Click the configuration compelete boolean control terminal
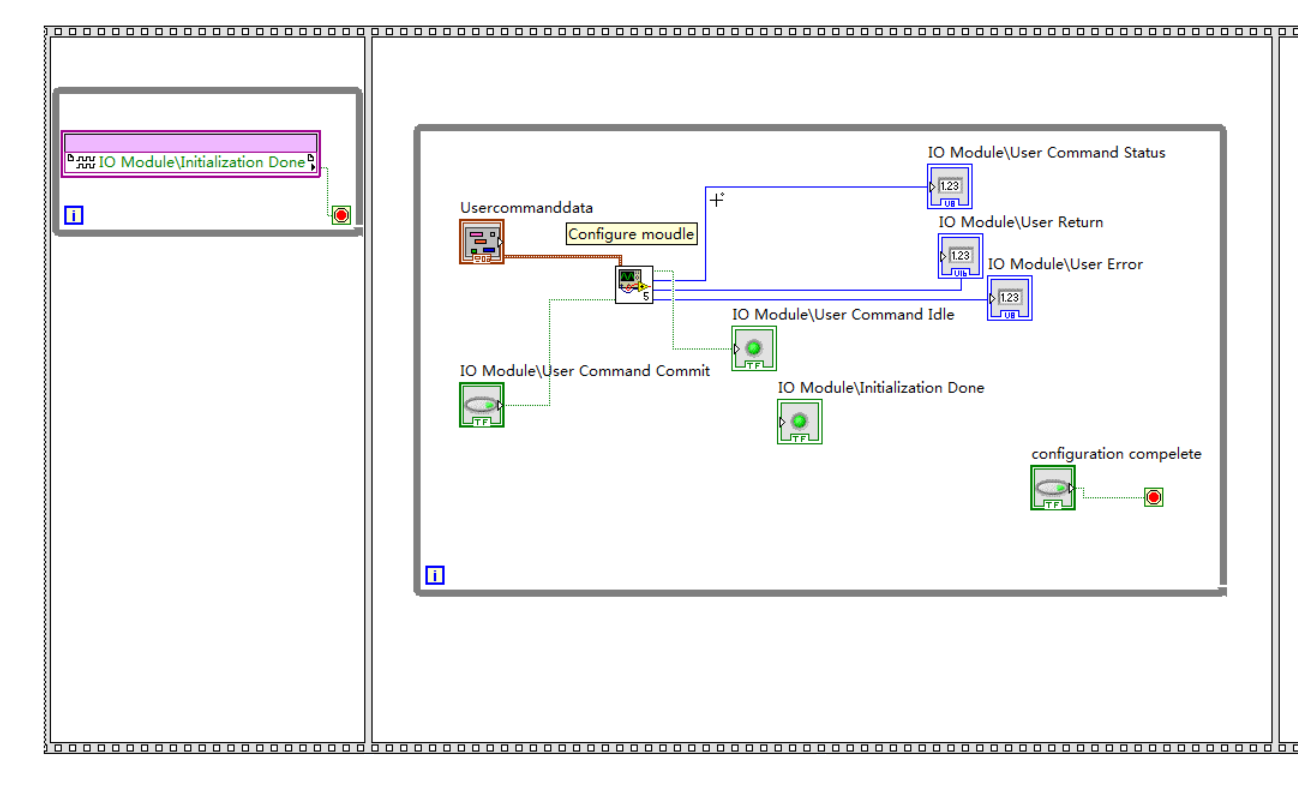1298x788 pixels. (1052, 488)
